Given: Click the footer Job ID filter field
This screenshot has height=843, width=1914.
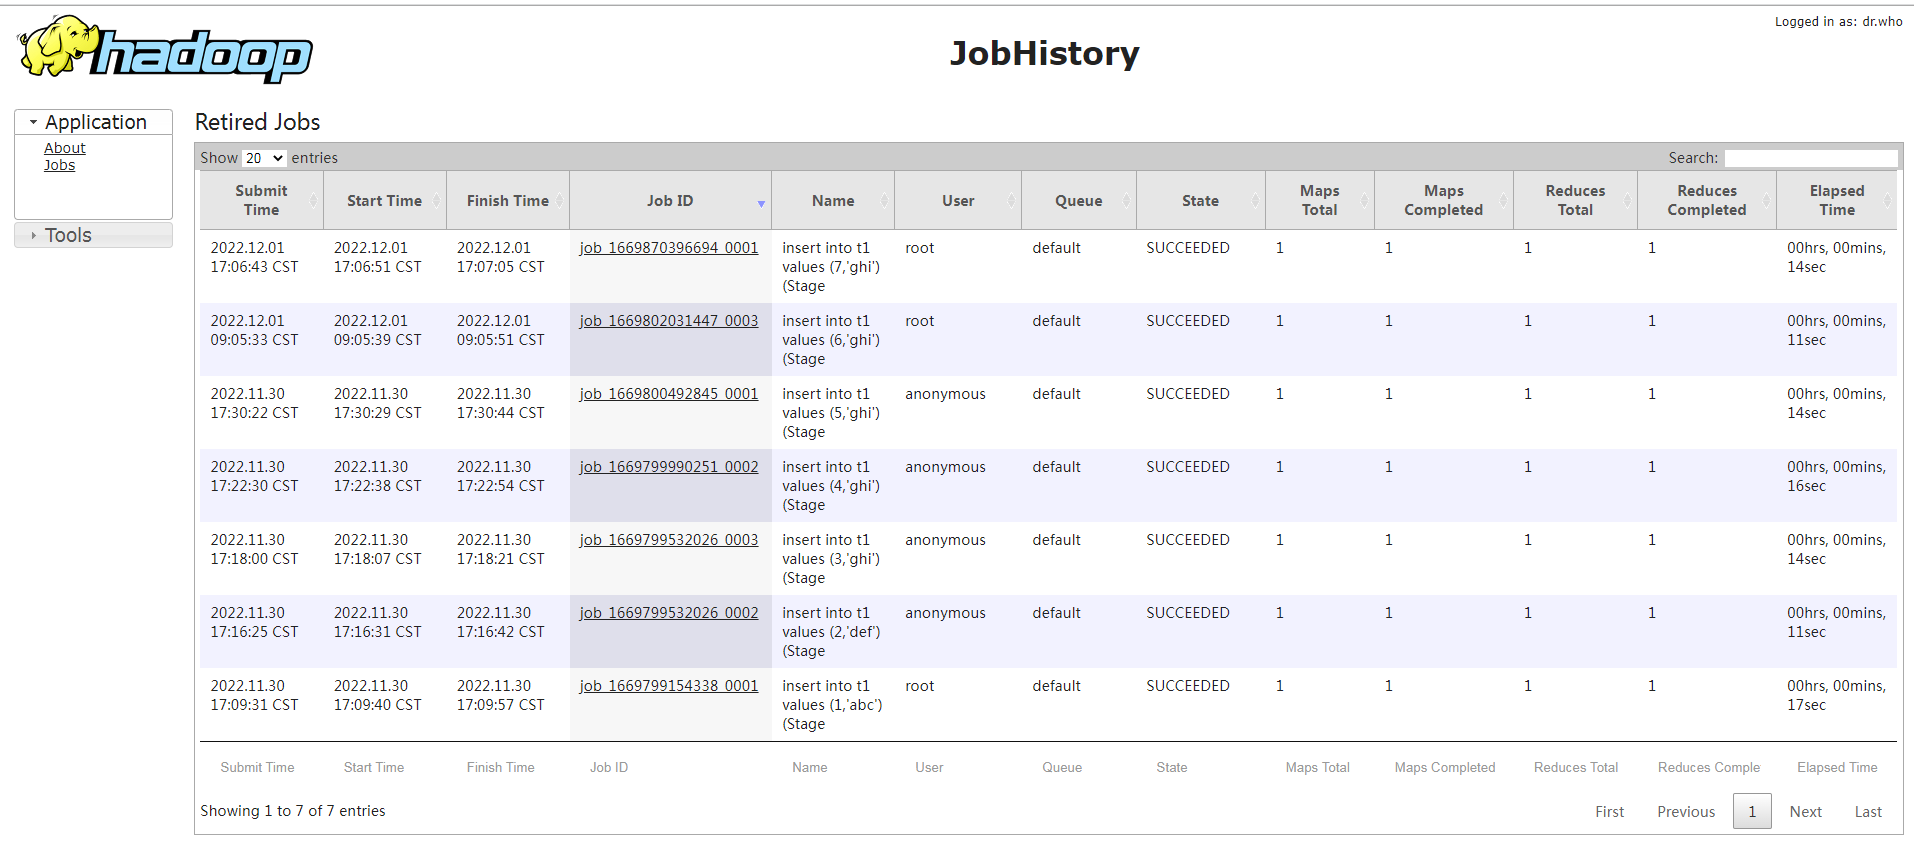Looking at the screenshot, I should tap(668, 767).
